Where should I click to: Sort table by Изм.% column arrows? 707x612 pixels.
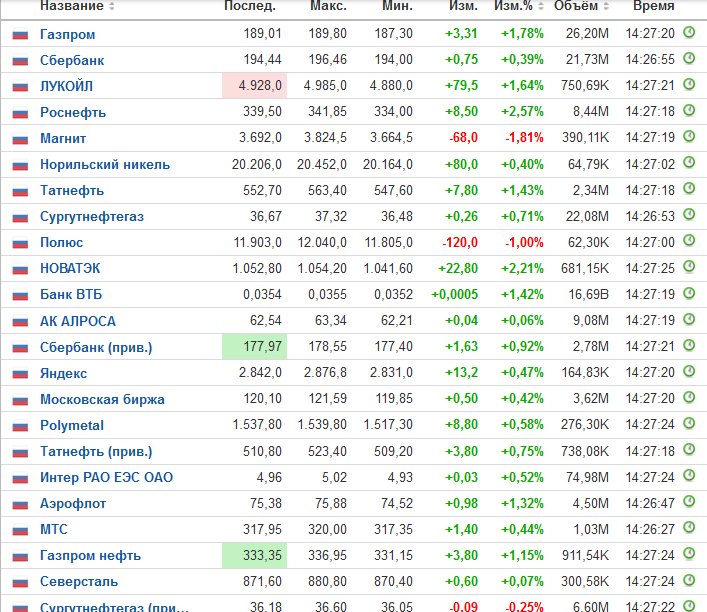point(541,6)
